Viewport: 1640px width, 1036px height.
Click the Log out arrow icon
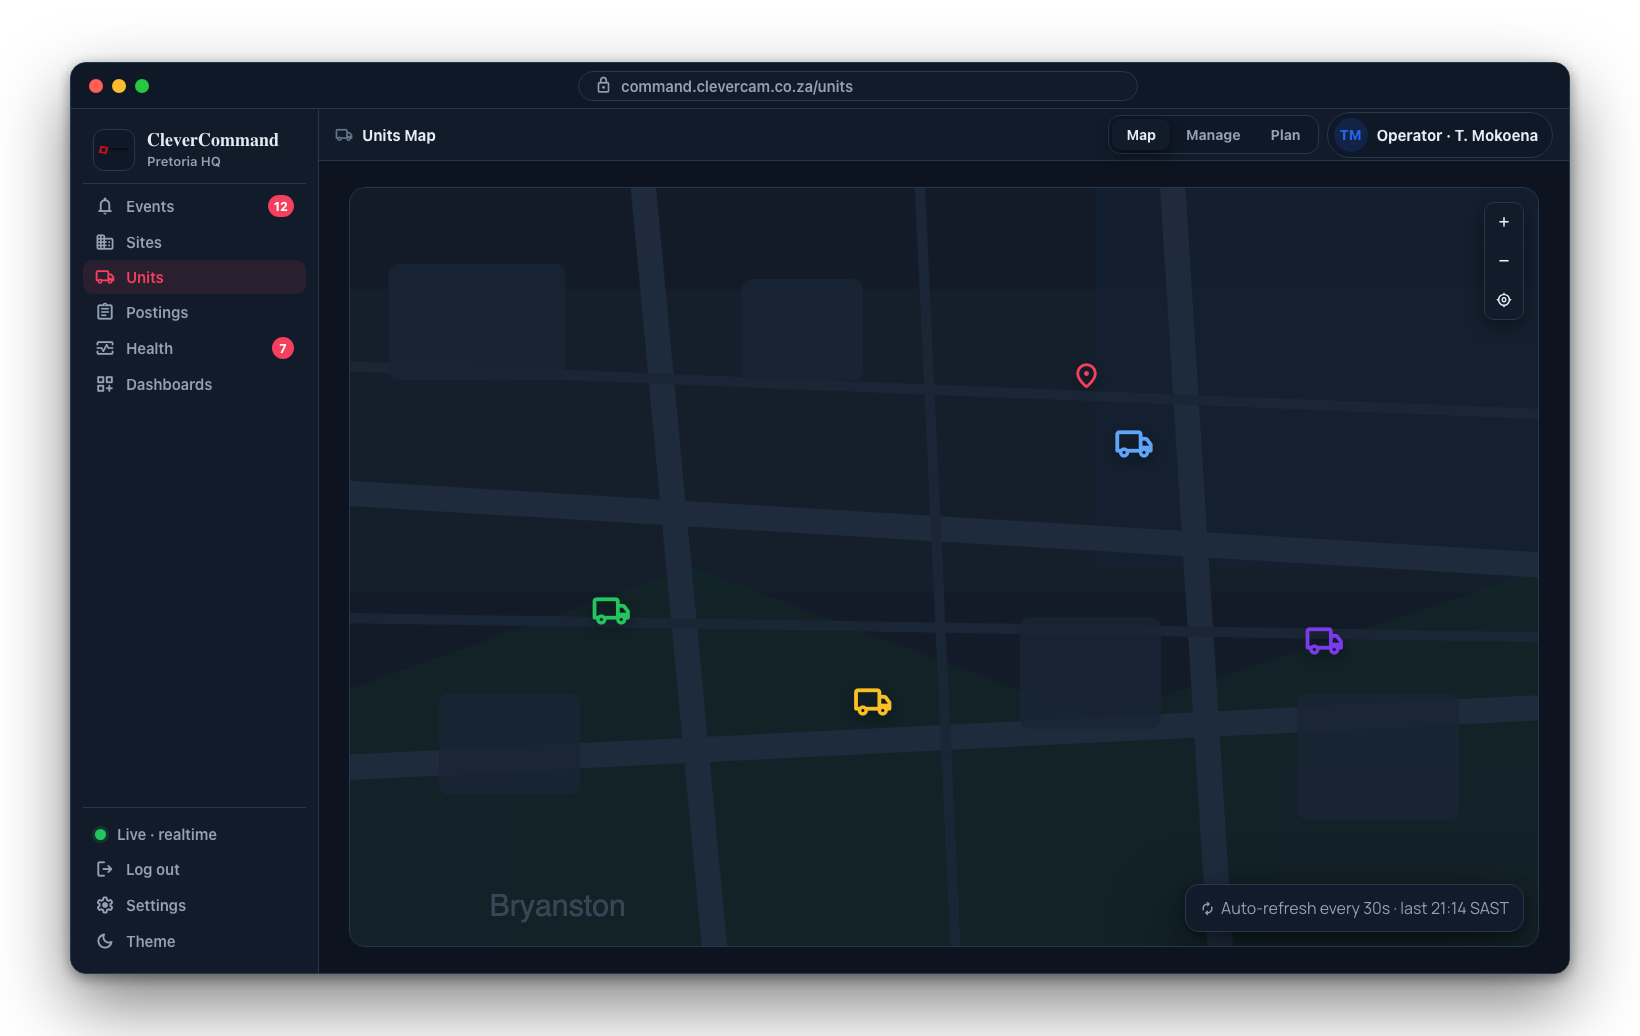click(x=105, y=869)
